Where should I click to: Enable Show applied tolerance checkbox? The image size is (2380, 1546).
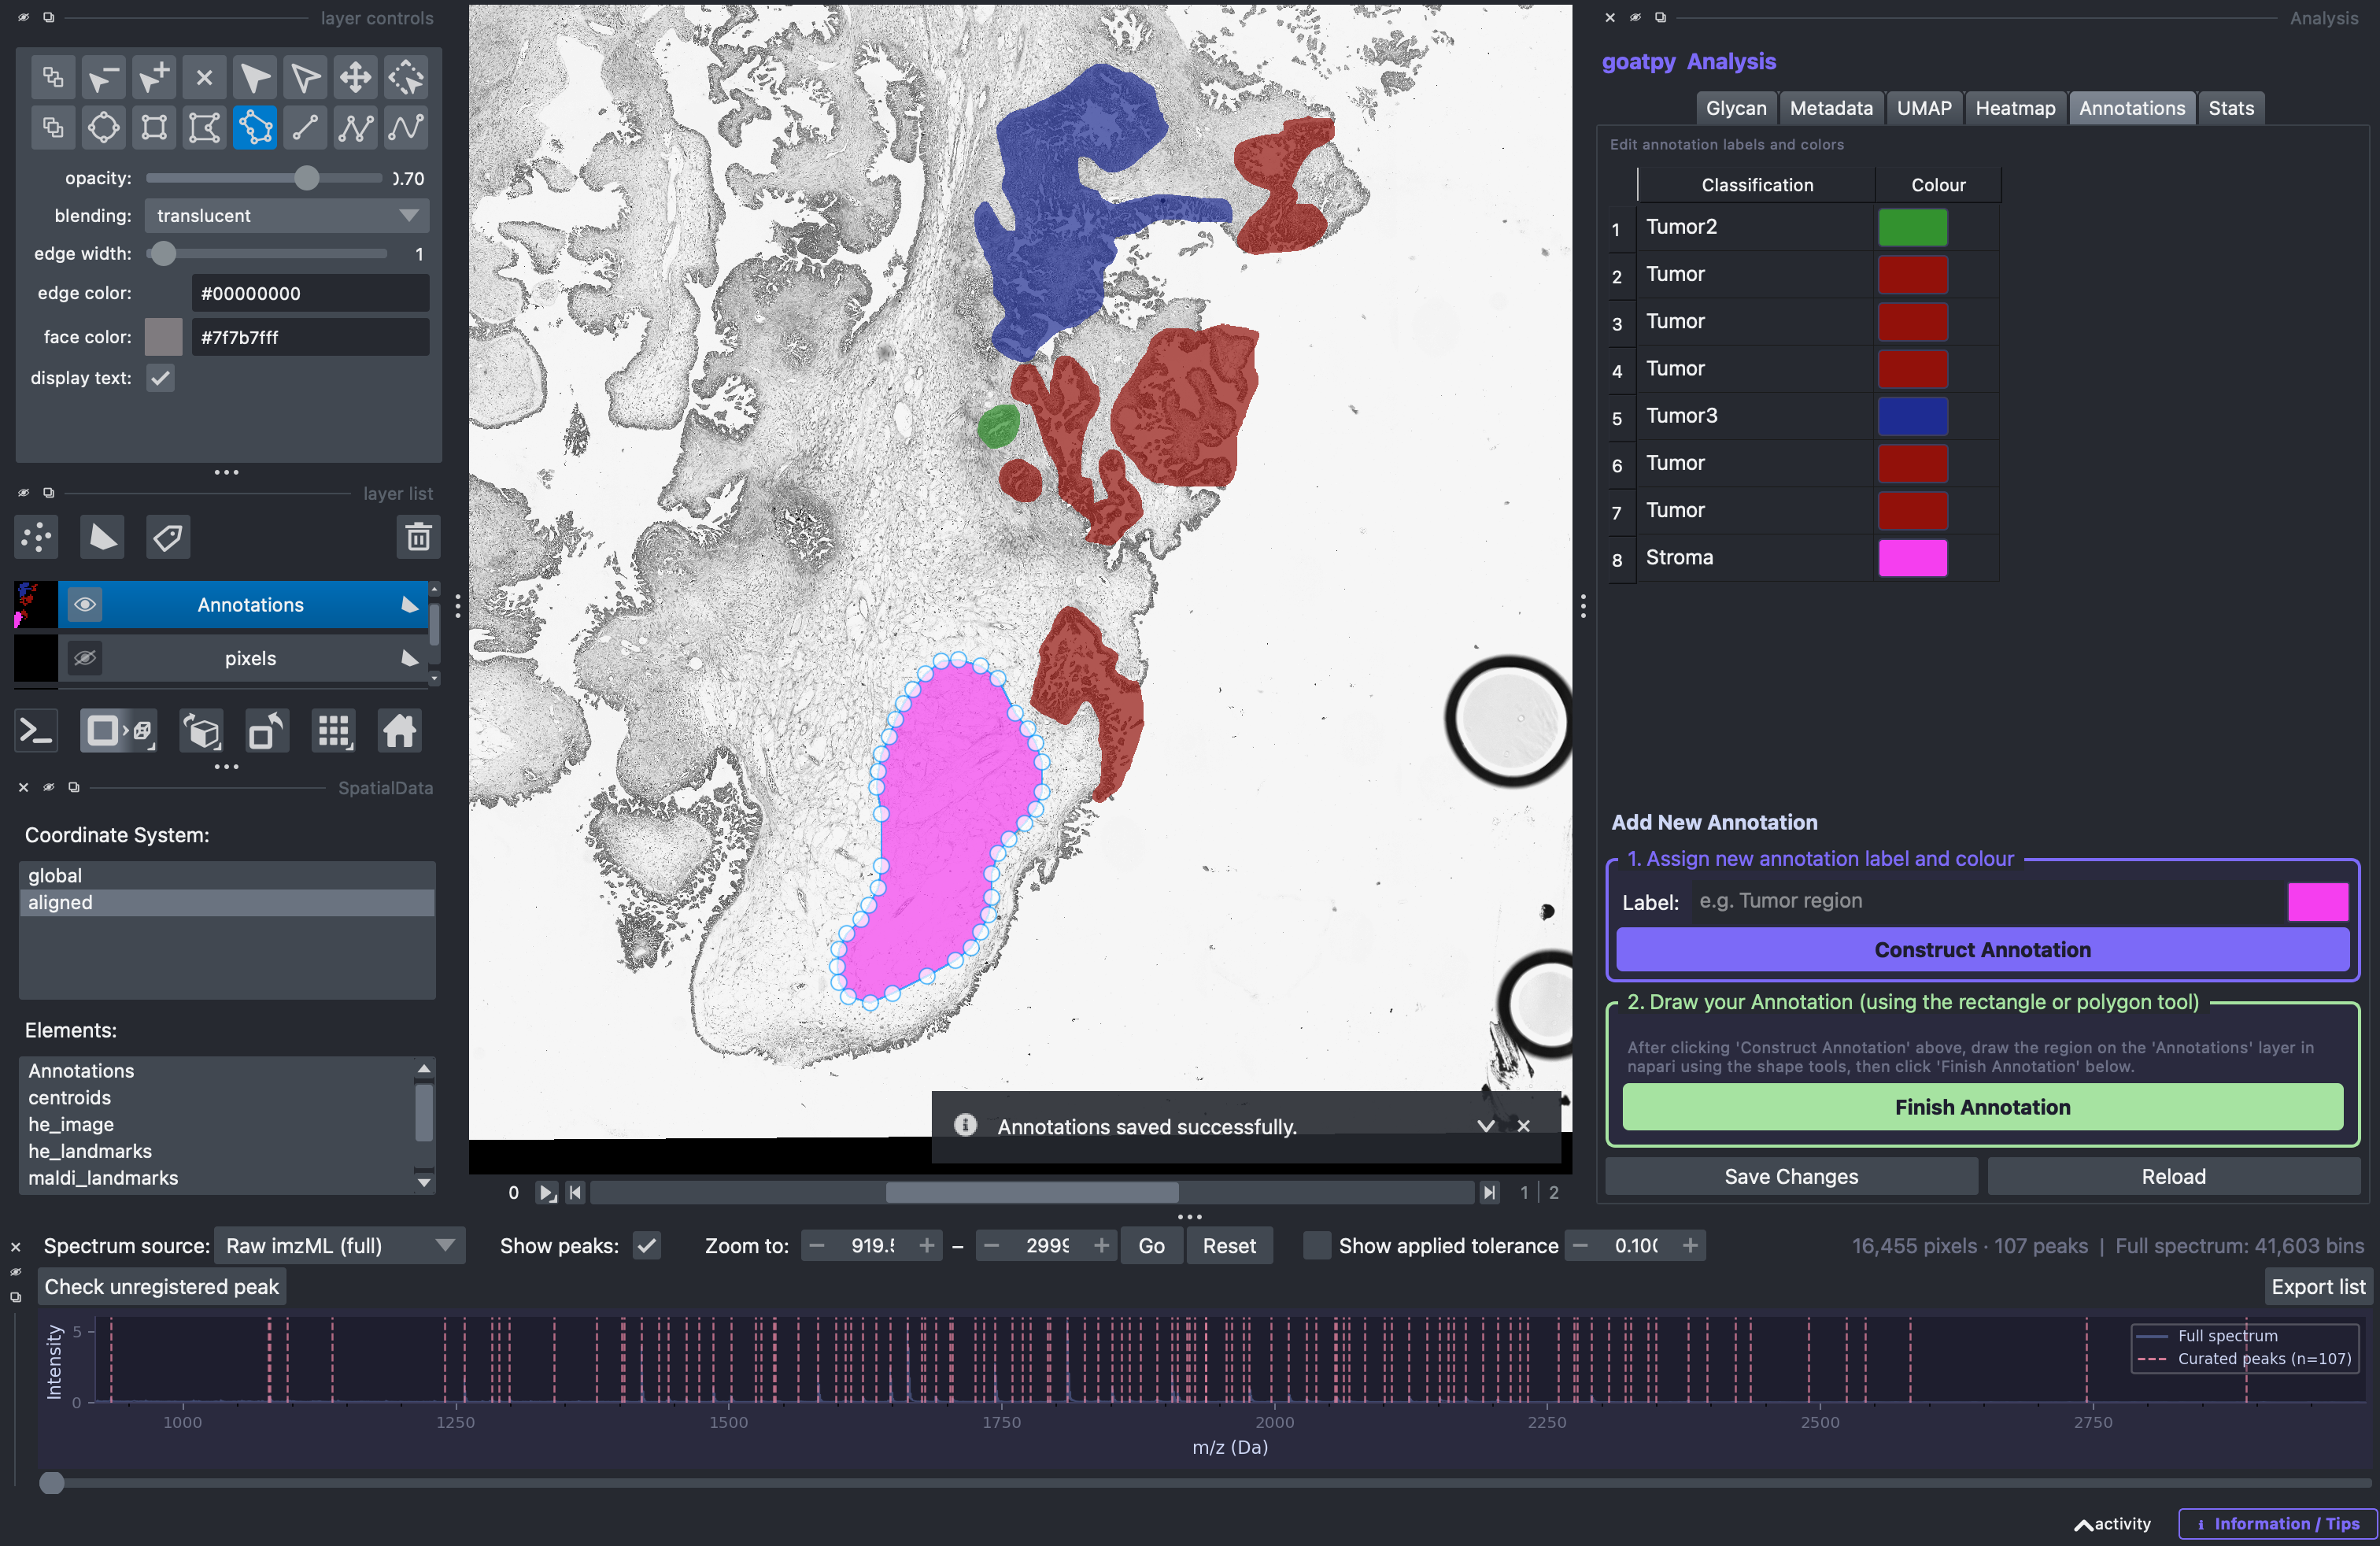click(1317, 1246)
